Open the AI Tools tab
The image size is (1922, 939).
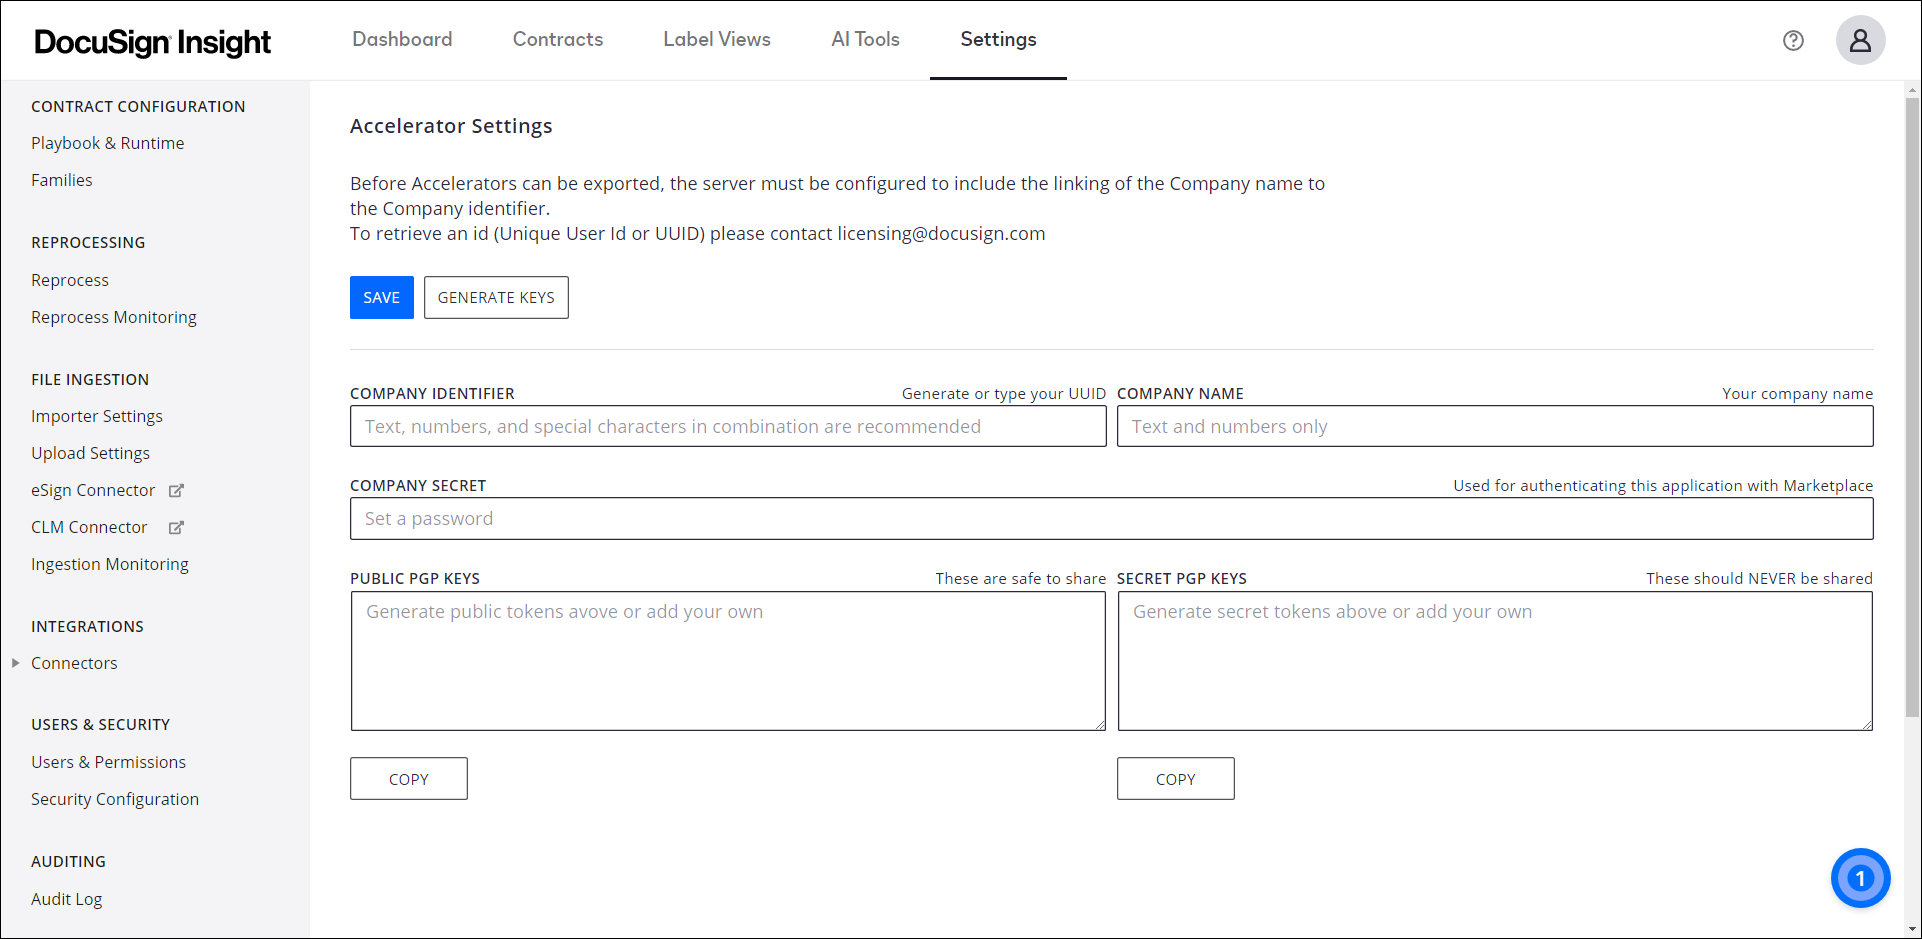click(x=865, y=39)
